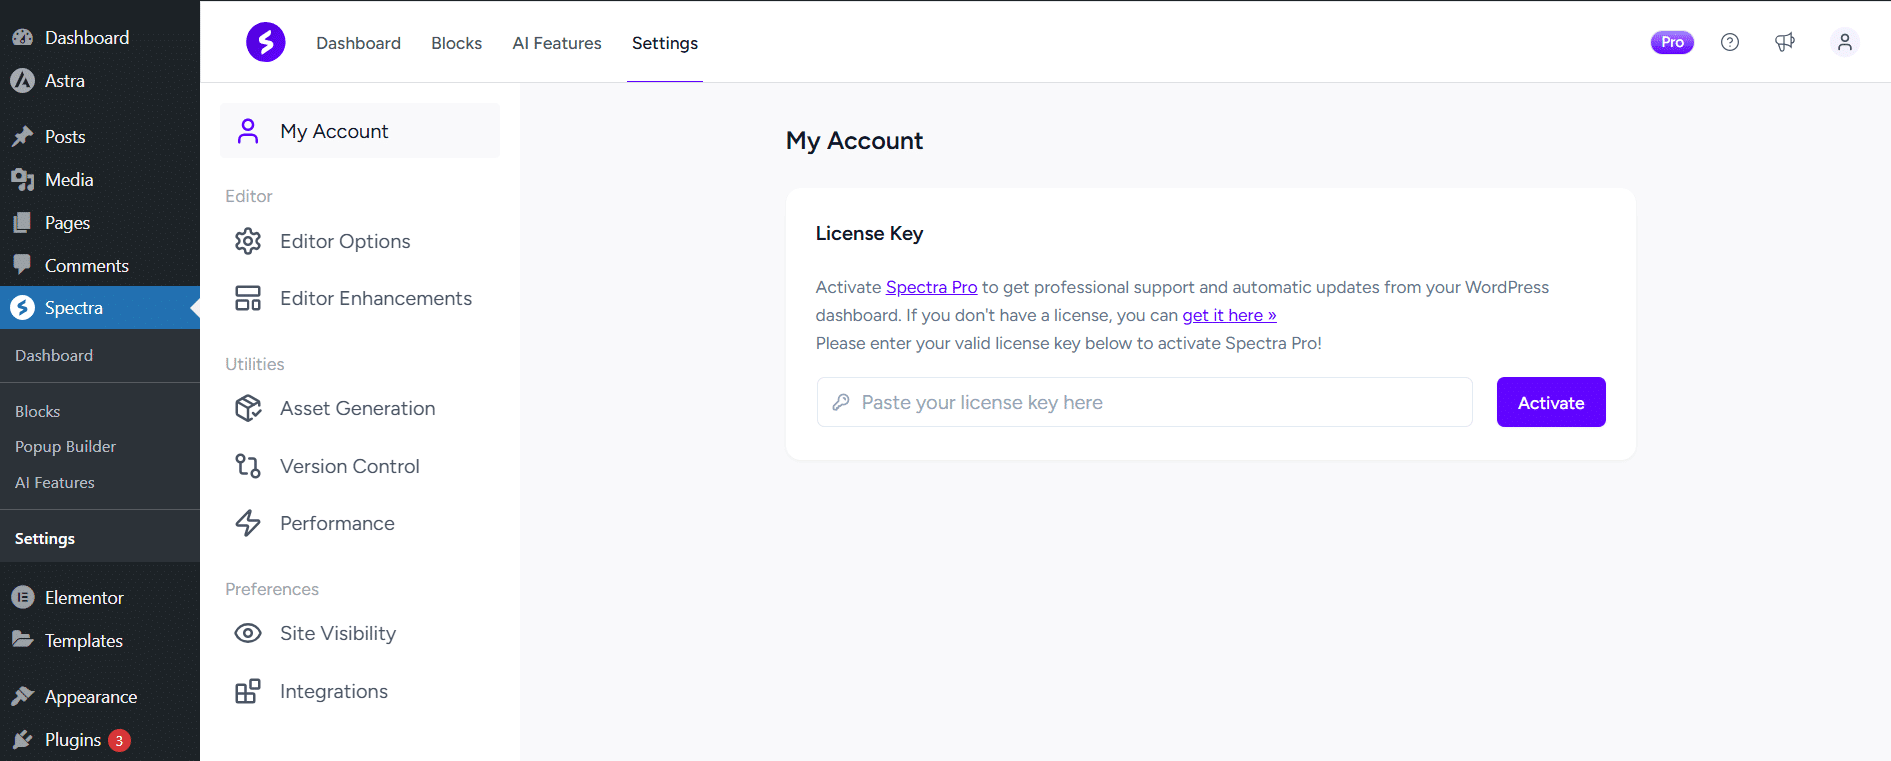Click the Pro badge
Viewport: 1891px width, 761px height.
click(1672, 42)
